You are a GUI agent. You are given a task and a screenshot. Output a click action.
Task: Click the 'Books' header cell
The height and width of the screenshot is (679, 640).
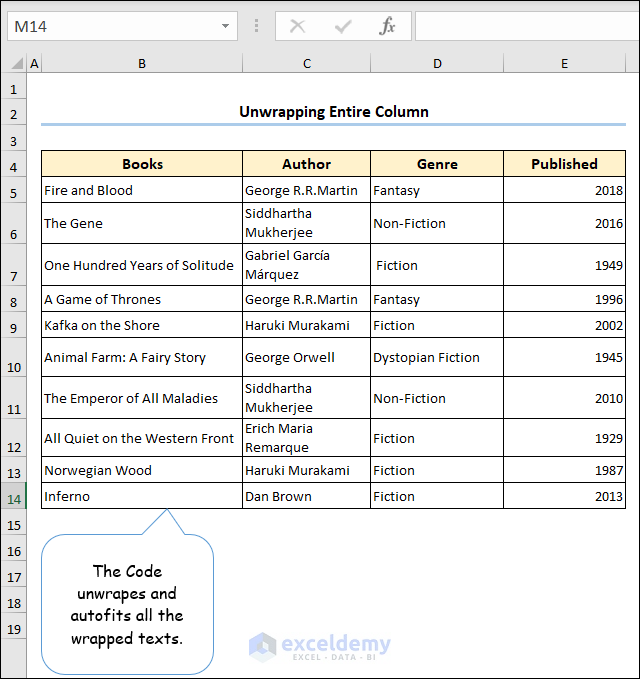pos(142,164)
